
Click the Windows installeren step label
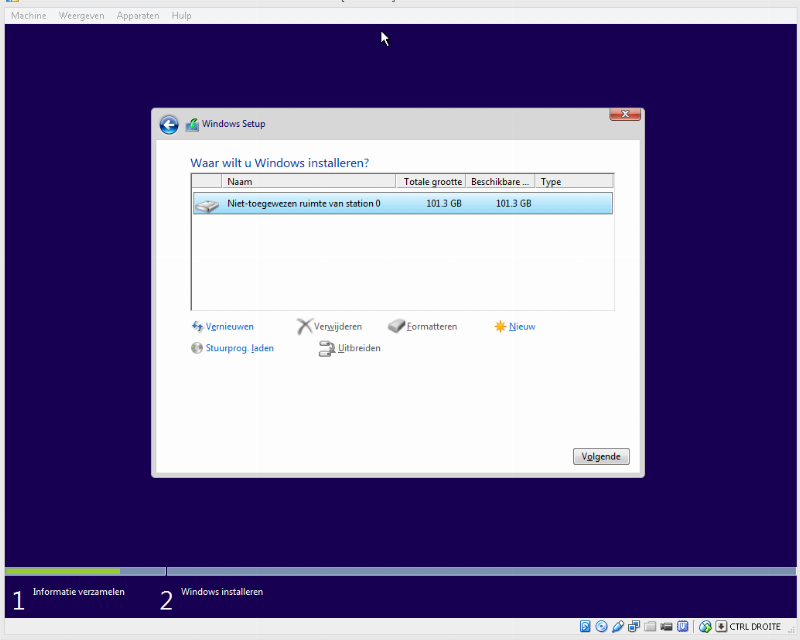point(222,592)
